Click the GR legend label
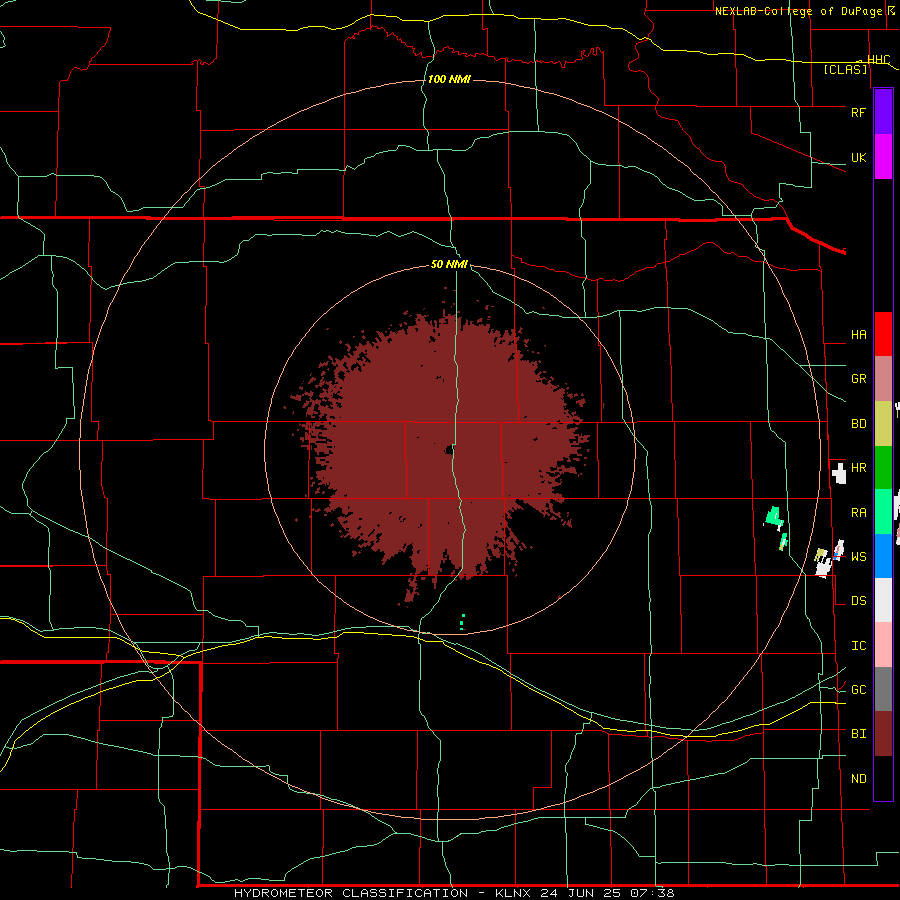This screenshot has height=900, width=900. click(858, 379)
